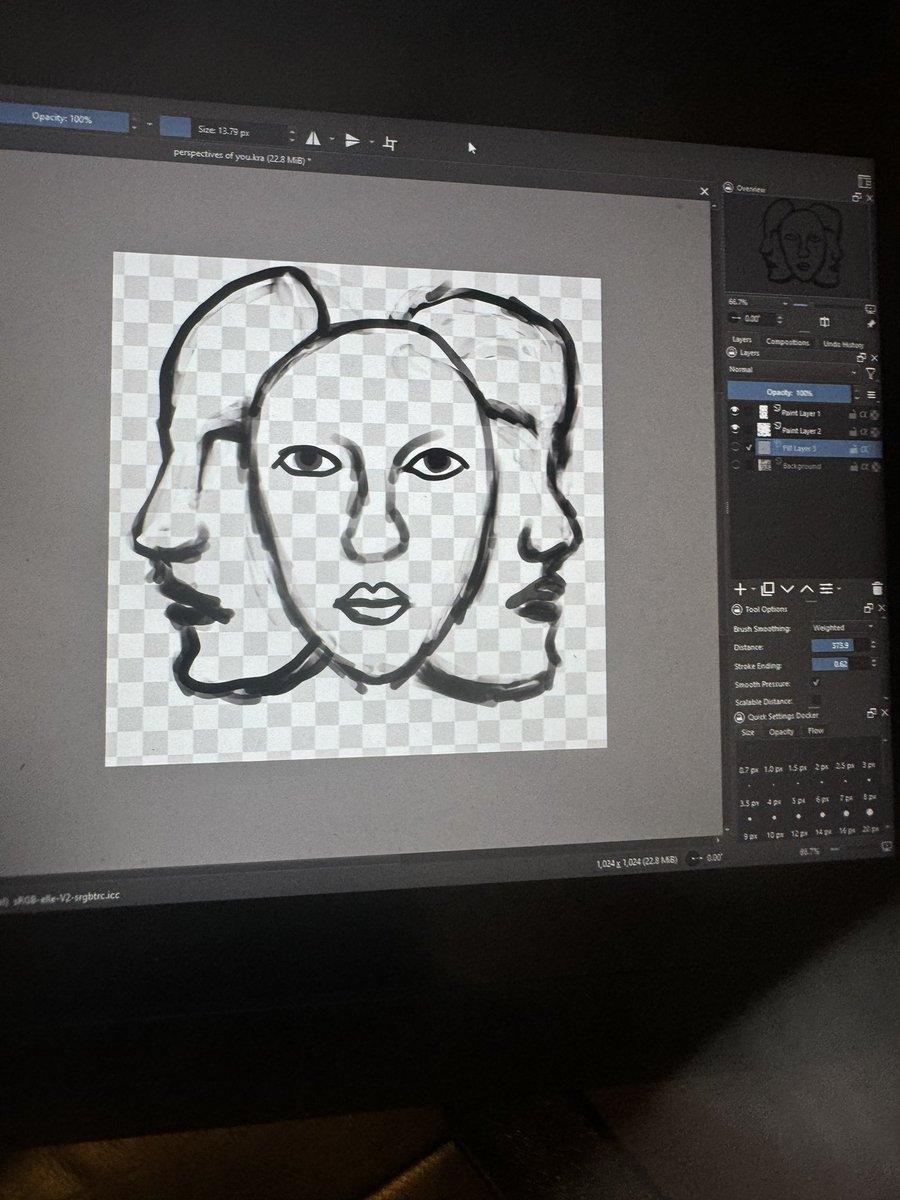Expand the layer properties dropdown arrow
Image resolution: width=900 pixels, height=1200 pixels.
point(839,589)
